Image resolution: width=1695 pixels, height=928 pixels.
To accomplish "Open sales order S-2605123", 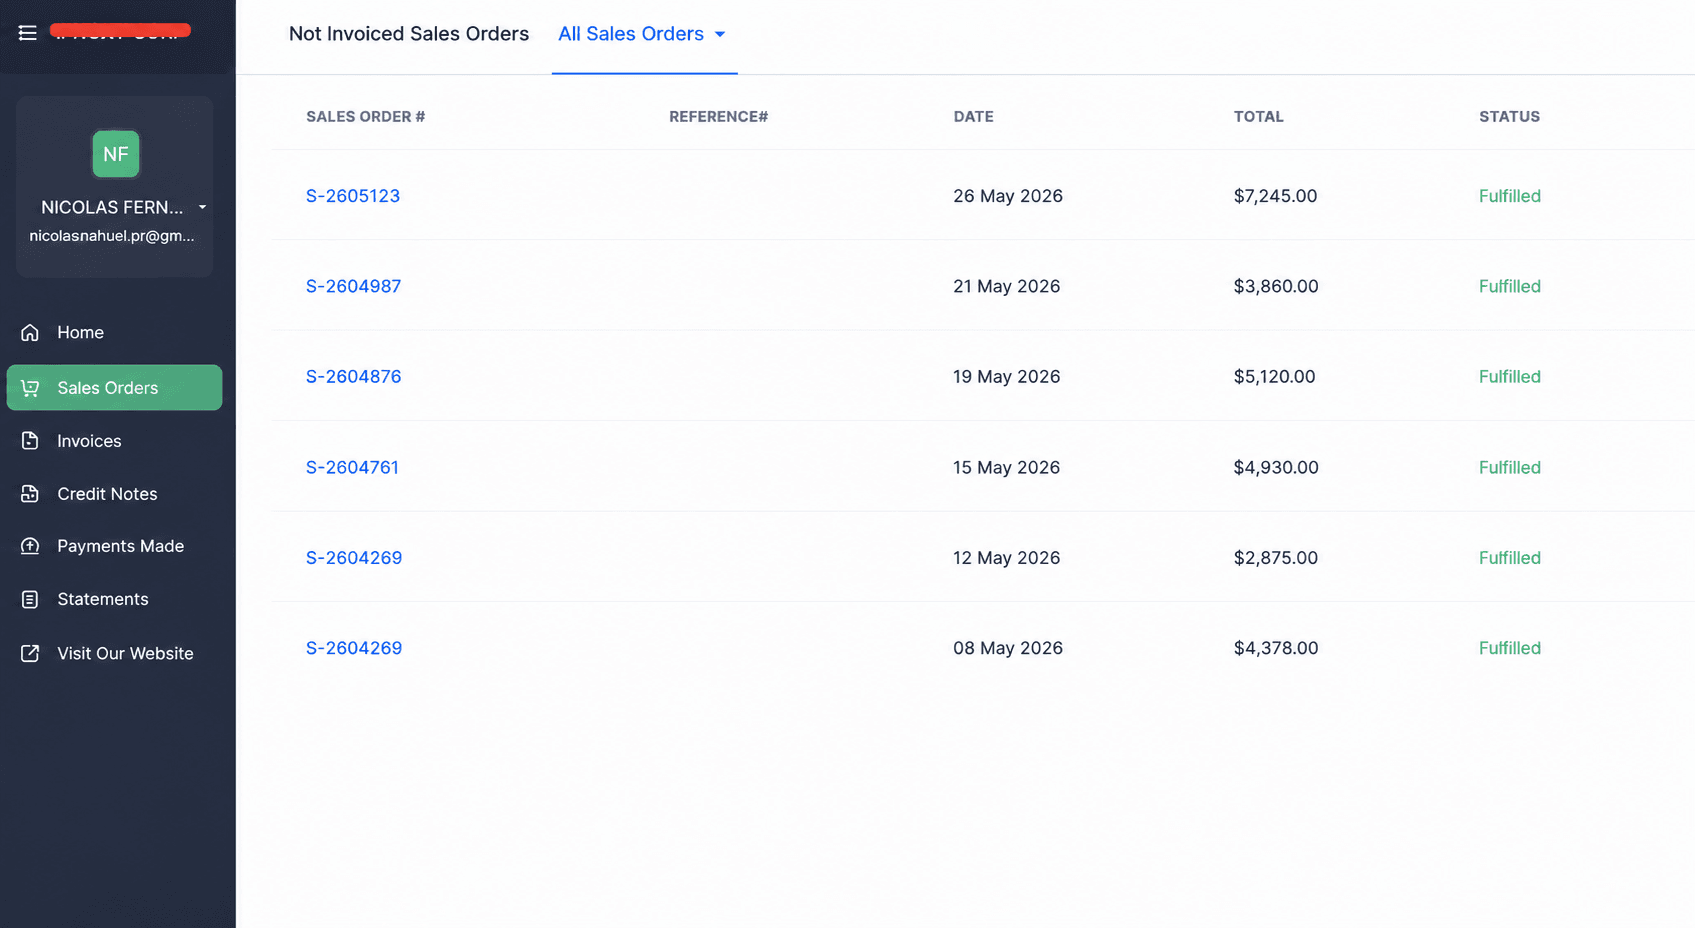I will (x=353, y=196).
